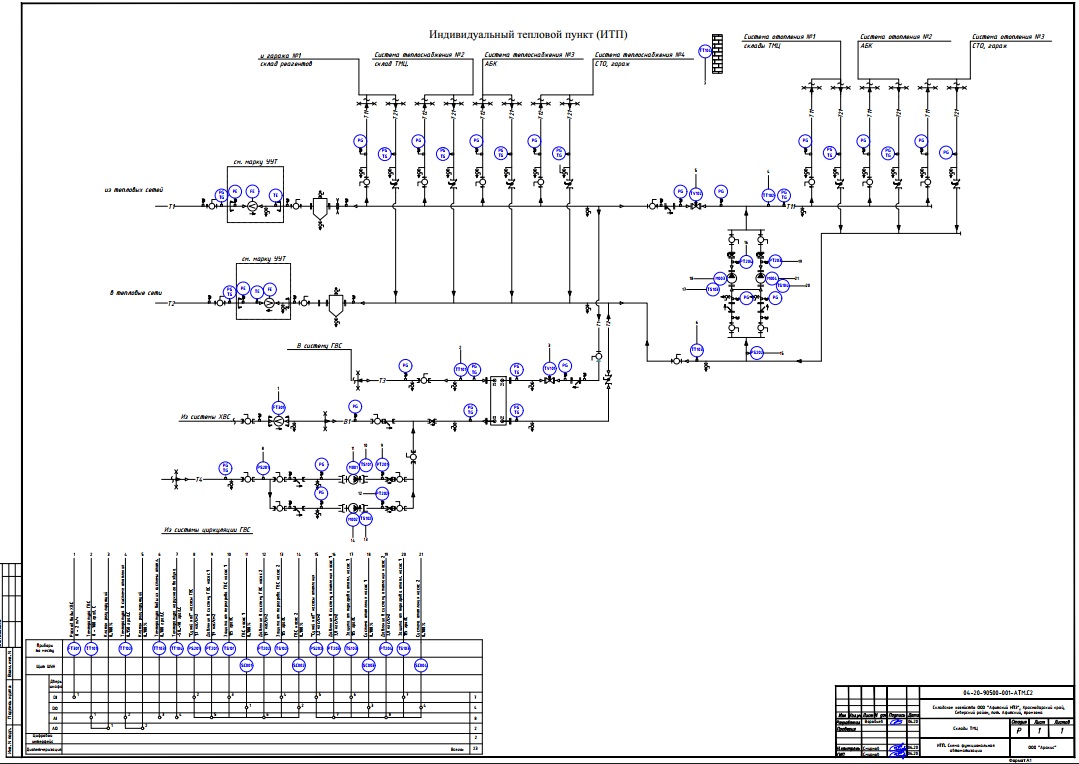Click the TT101 temperature bubble on line T3
Viewport: 1079px width, 764px height.
click(460, 370)
